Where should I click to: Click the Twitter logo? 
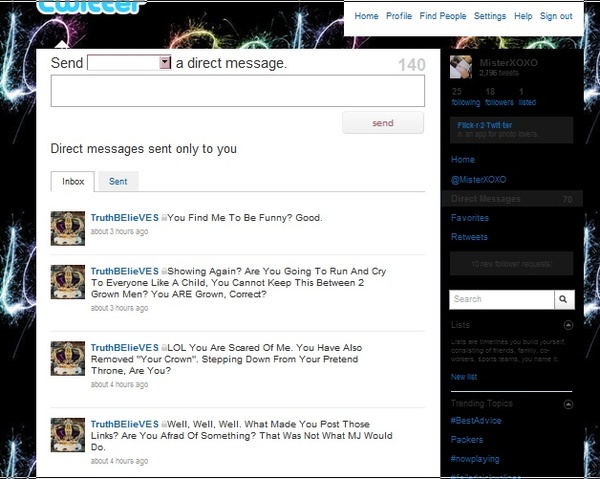click(90, 8)
